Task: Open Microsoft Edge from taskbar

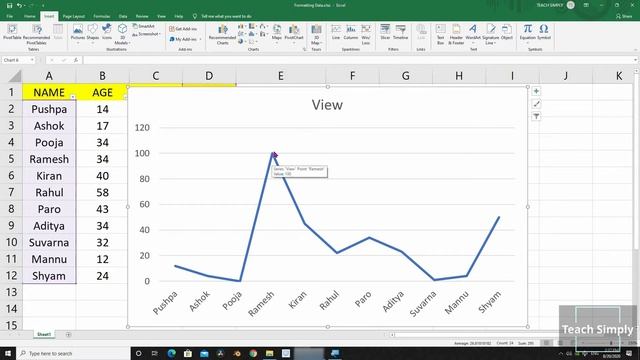Action: click(x=171, y=353)
